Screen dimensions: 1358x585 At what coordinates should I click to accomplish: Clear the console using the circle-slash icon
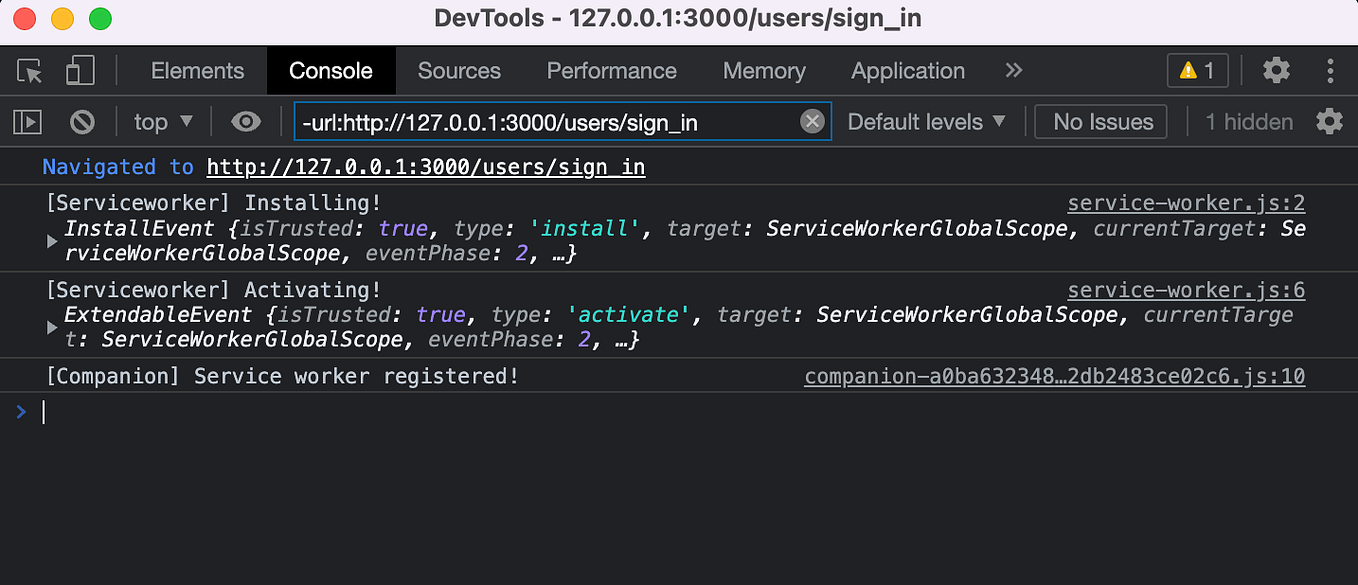point(82,121)
